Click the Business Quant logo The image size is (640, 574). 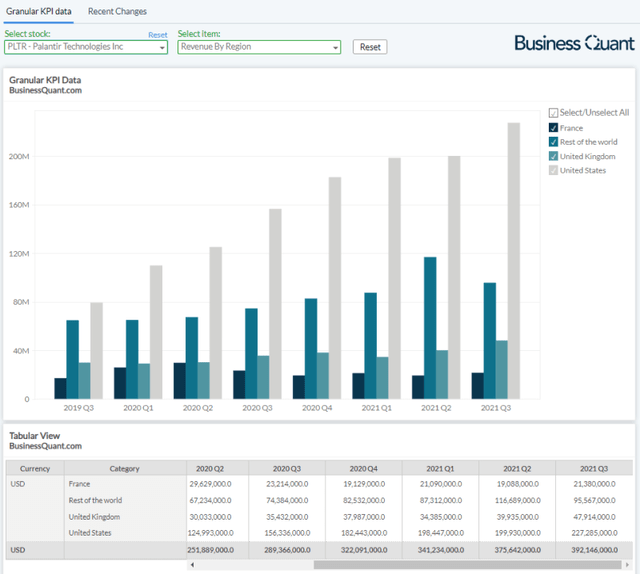point(574,43)
